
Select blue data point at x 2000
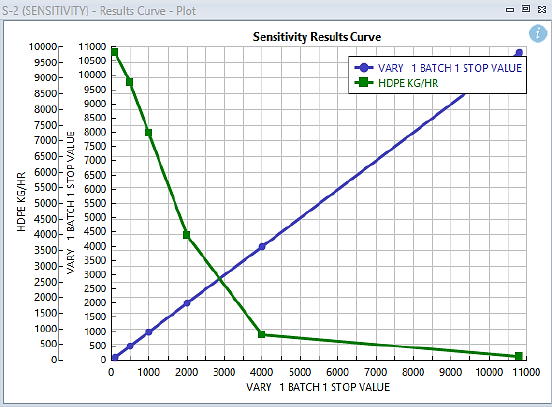click(x=187, y=303)
